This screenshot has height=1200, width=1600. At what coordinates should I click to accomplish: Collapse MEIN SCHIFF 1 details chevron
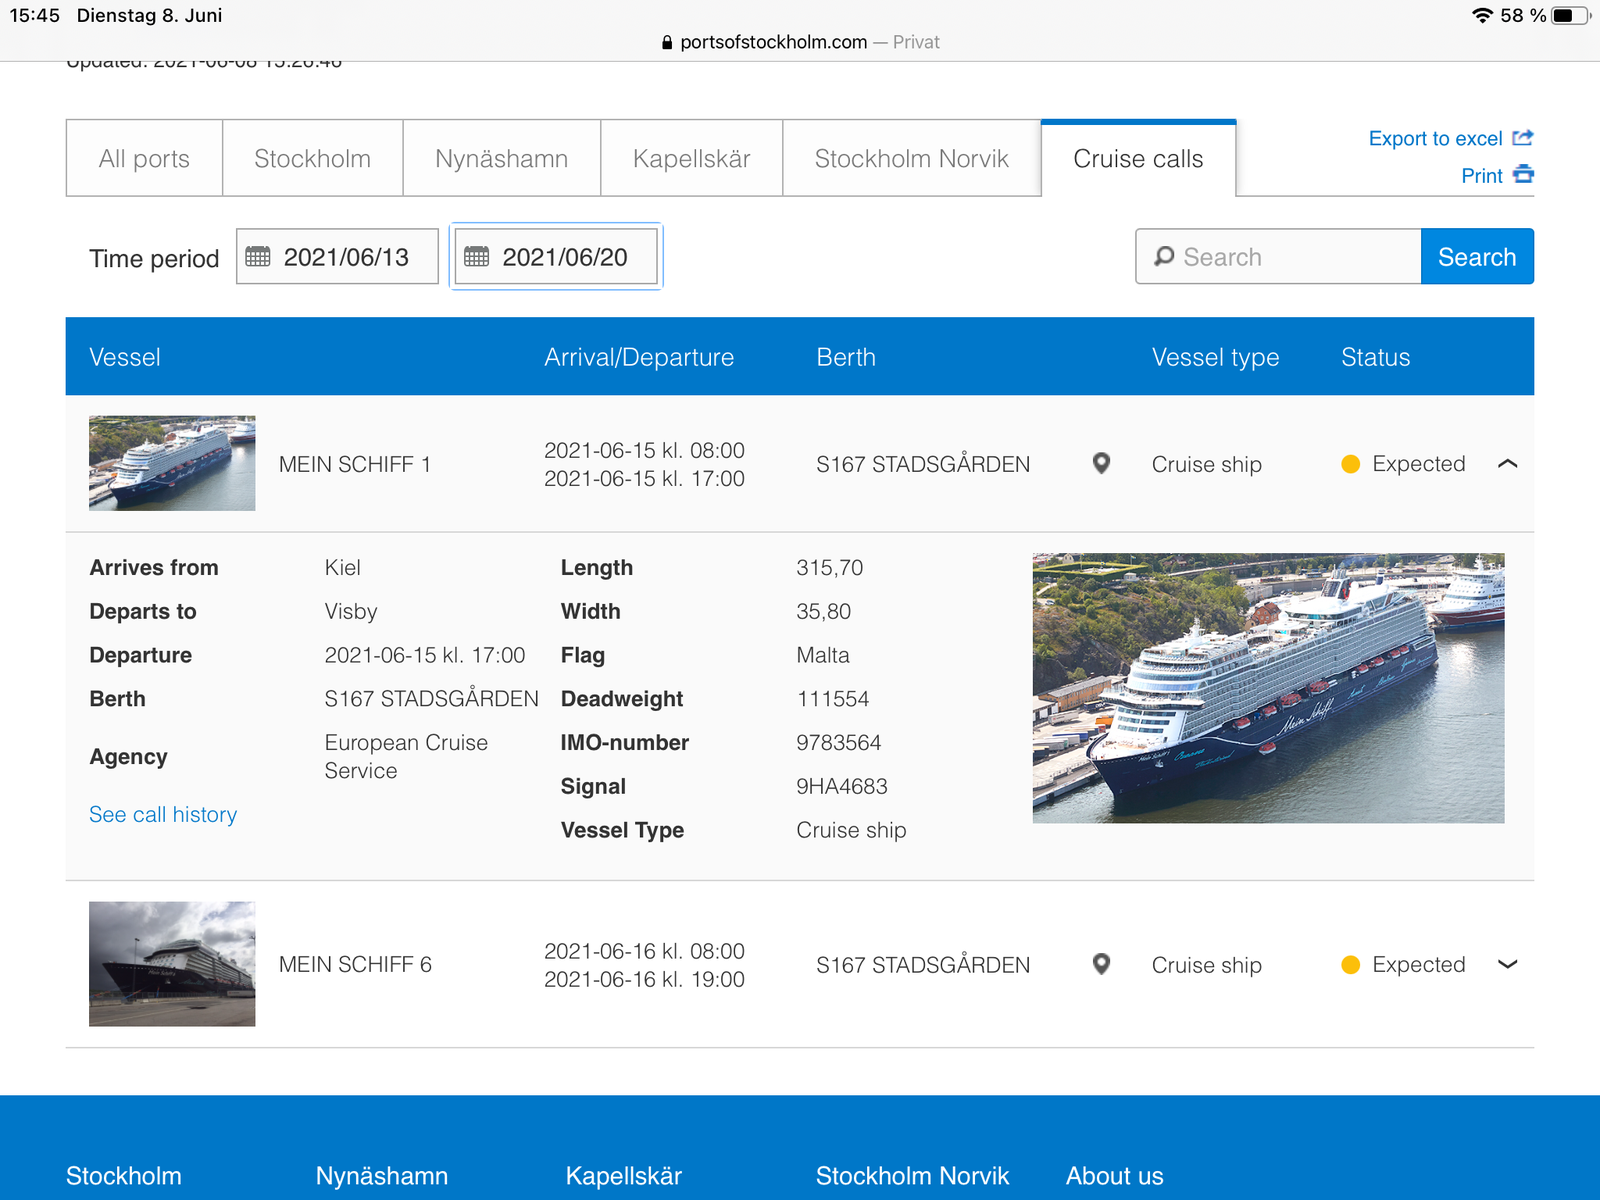click(x=1507, y=464)
